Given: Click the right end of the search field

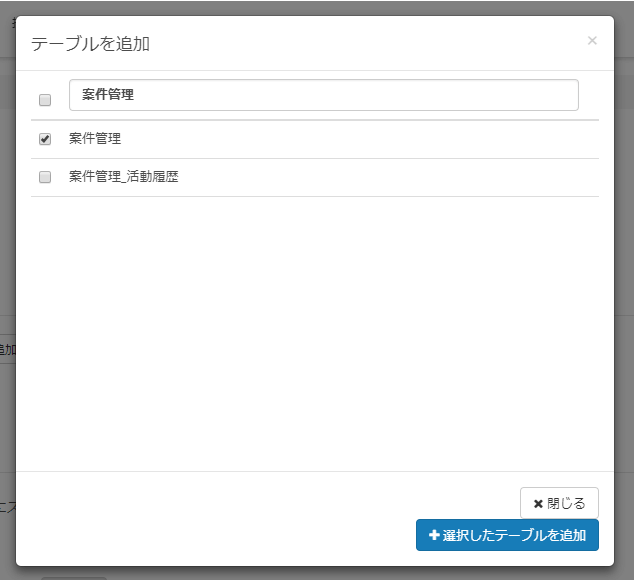Looking at the screenshot, I should point(560,95).
